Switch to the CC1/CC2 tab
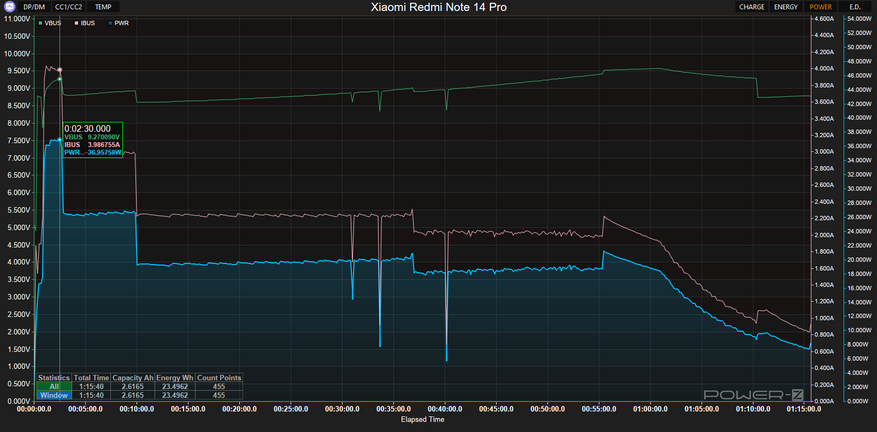The height and width of the screenshot is (432, 877). pos(69,7)
